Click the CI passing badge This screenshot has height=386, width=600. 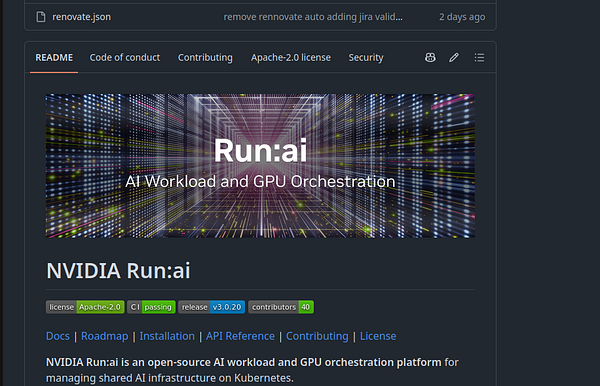pos(151,307)
